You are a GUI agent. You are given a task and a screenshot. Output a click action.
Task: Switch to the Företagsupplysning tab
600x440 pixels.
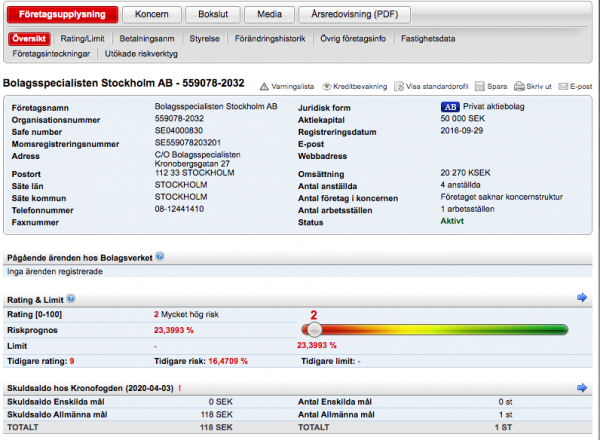point(62,15)
